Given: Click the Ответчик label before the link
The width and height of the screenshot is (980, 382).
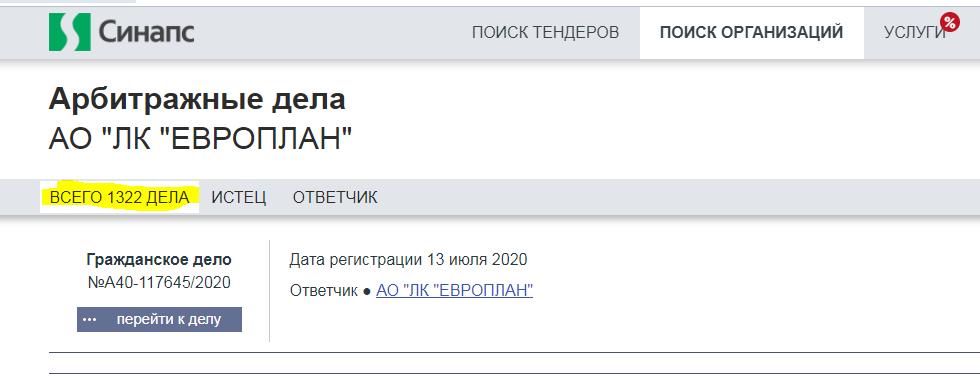Looking at the screenshot, I should (x=323, y=291).
